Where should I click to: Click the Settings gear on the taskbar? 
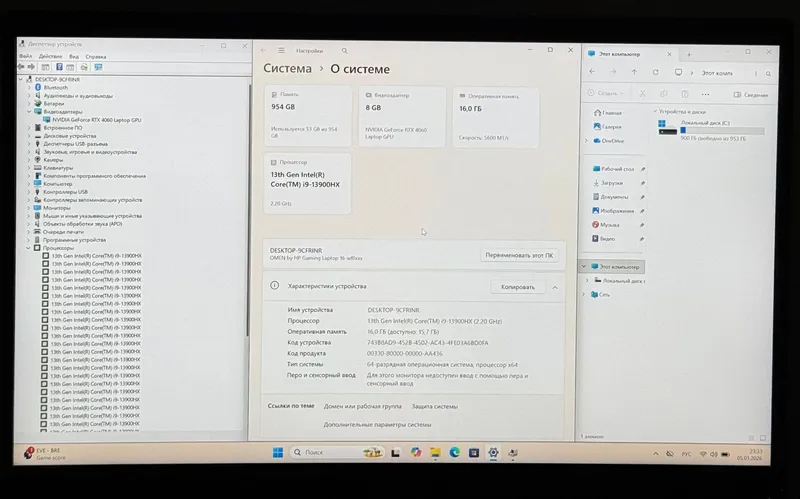tap(493, 453)
